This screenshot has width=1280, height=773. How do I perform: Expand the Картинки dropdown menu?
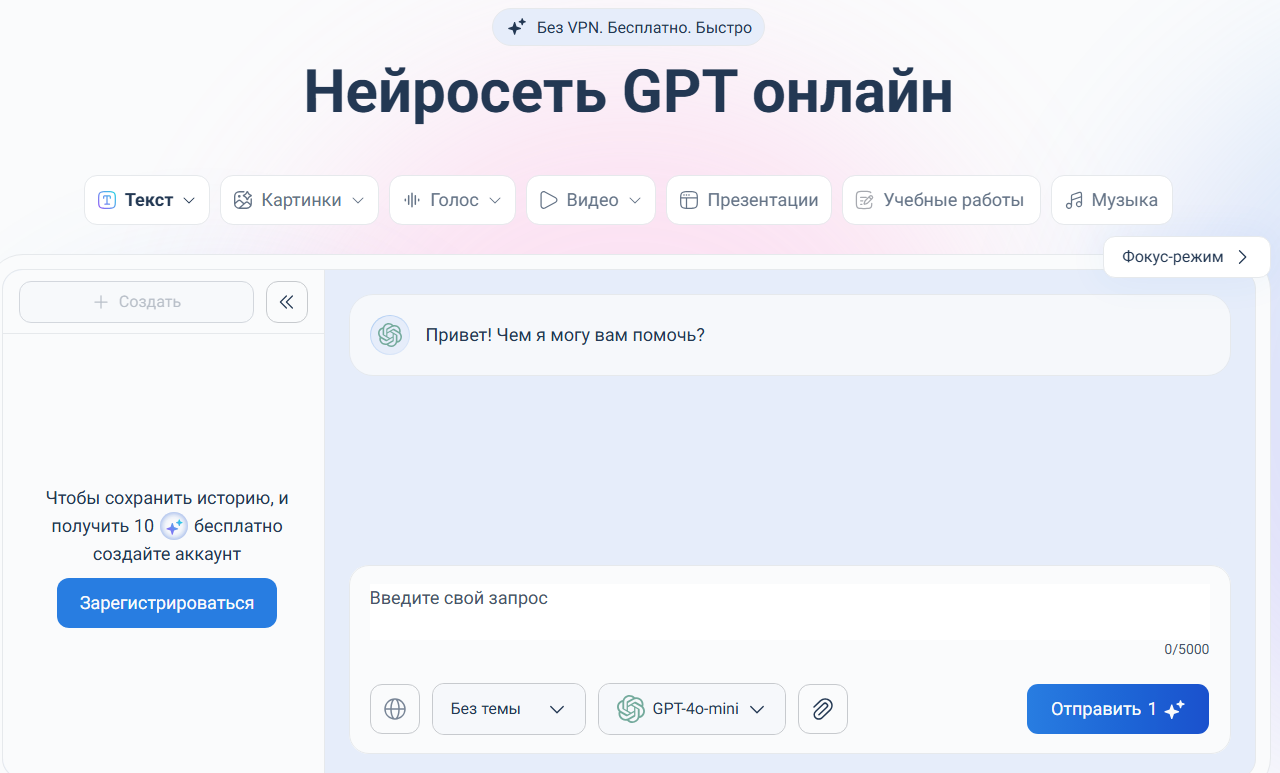299,200
